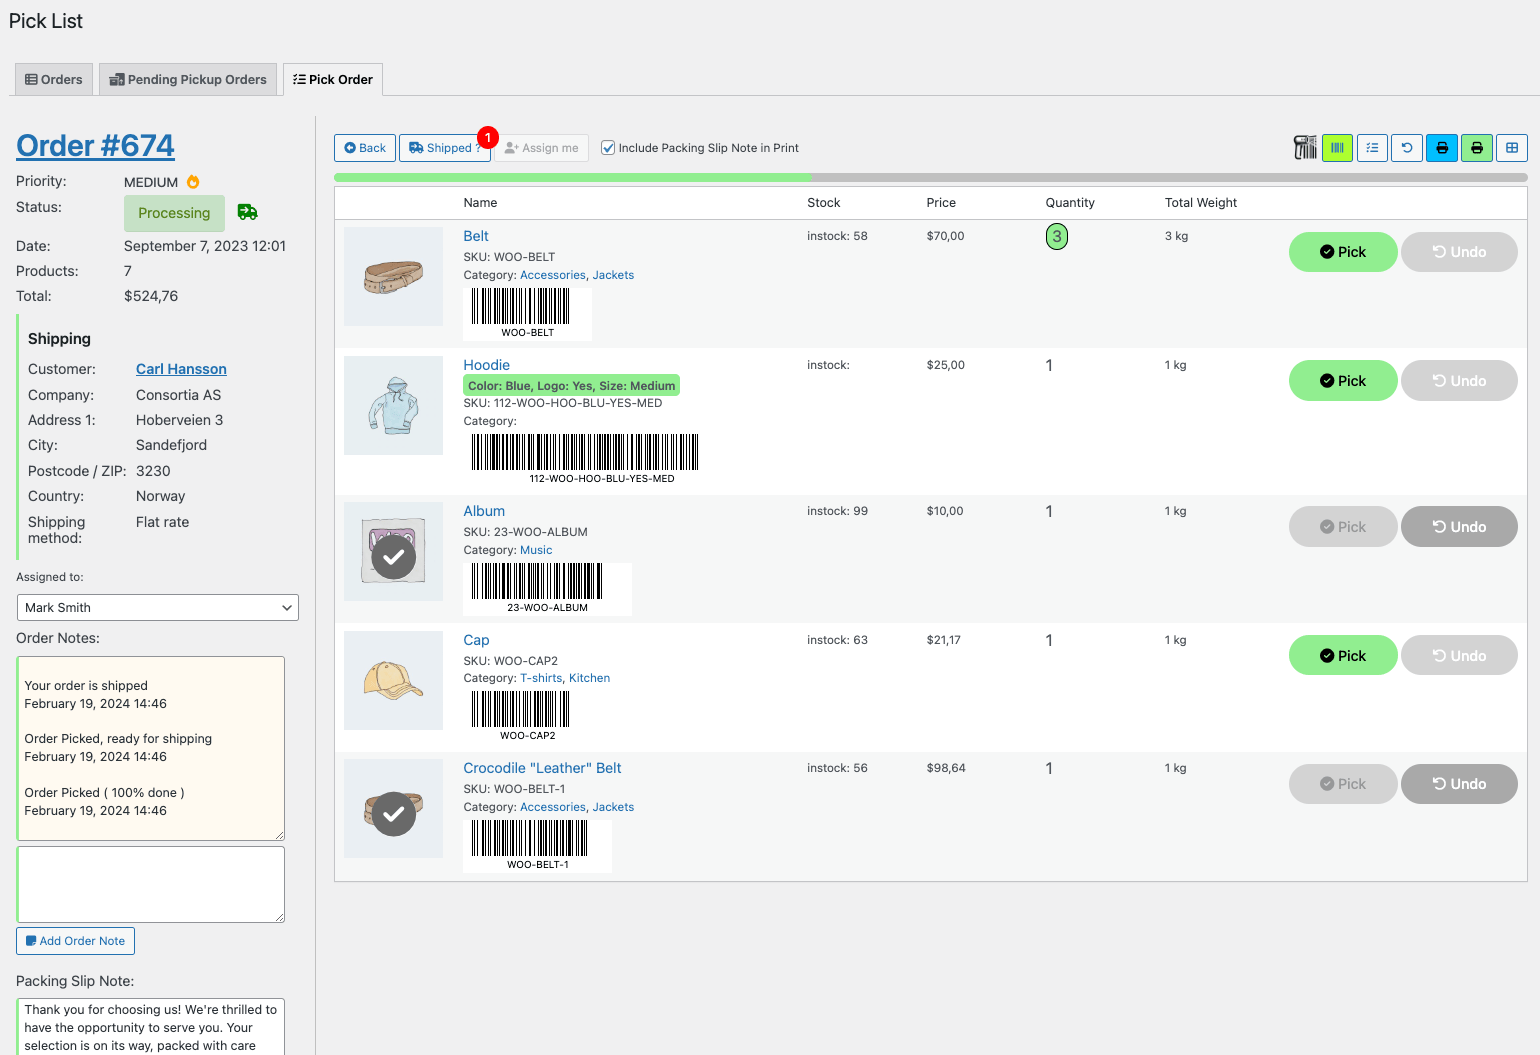Click the Shipped button
The image size is (1540, 1055).
445,148
